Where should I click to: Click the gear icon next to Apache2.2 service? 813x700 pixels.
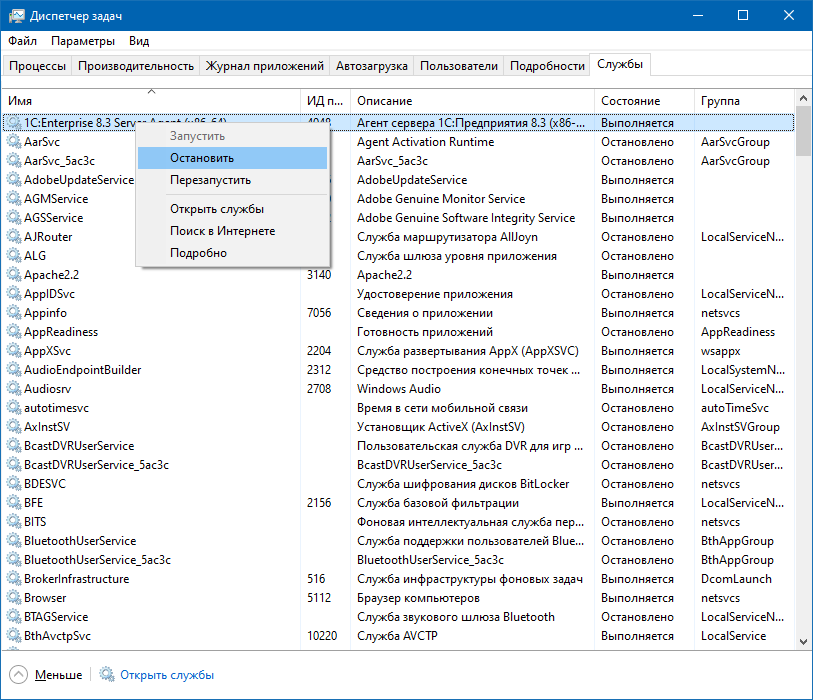tap(14, 275)
